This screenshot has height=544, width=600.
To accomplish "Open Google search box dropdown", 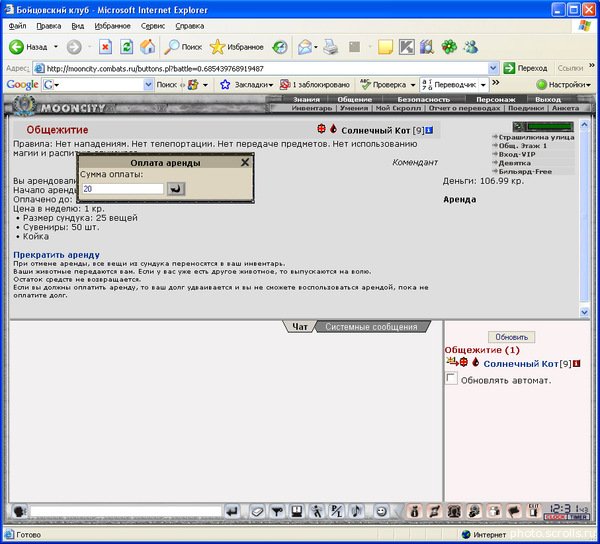I will [x=148, y=84].
